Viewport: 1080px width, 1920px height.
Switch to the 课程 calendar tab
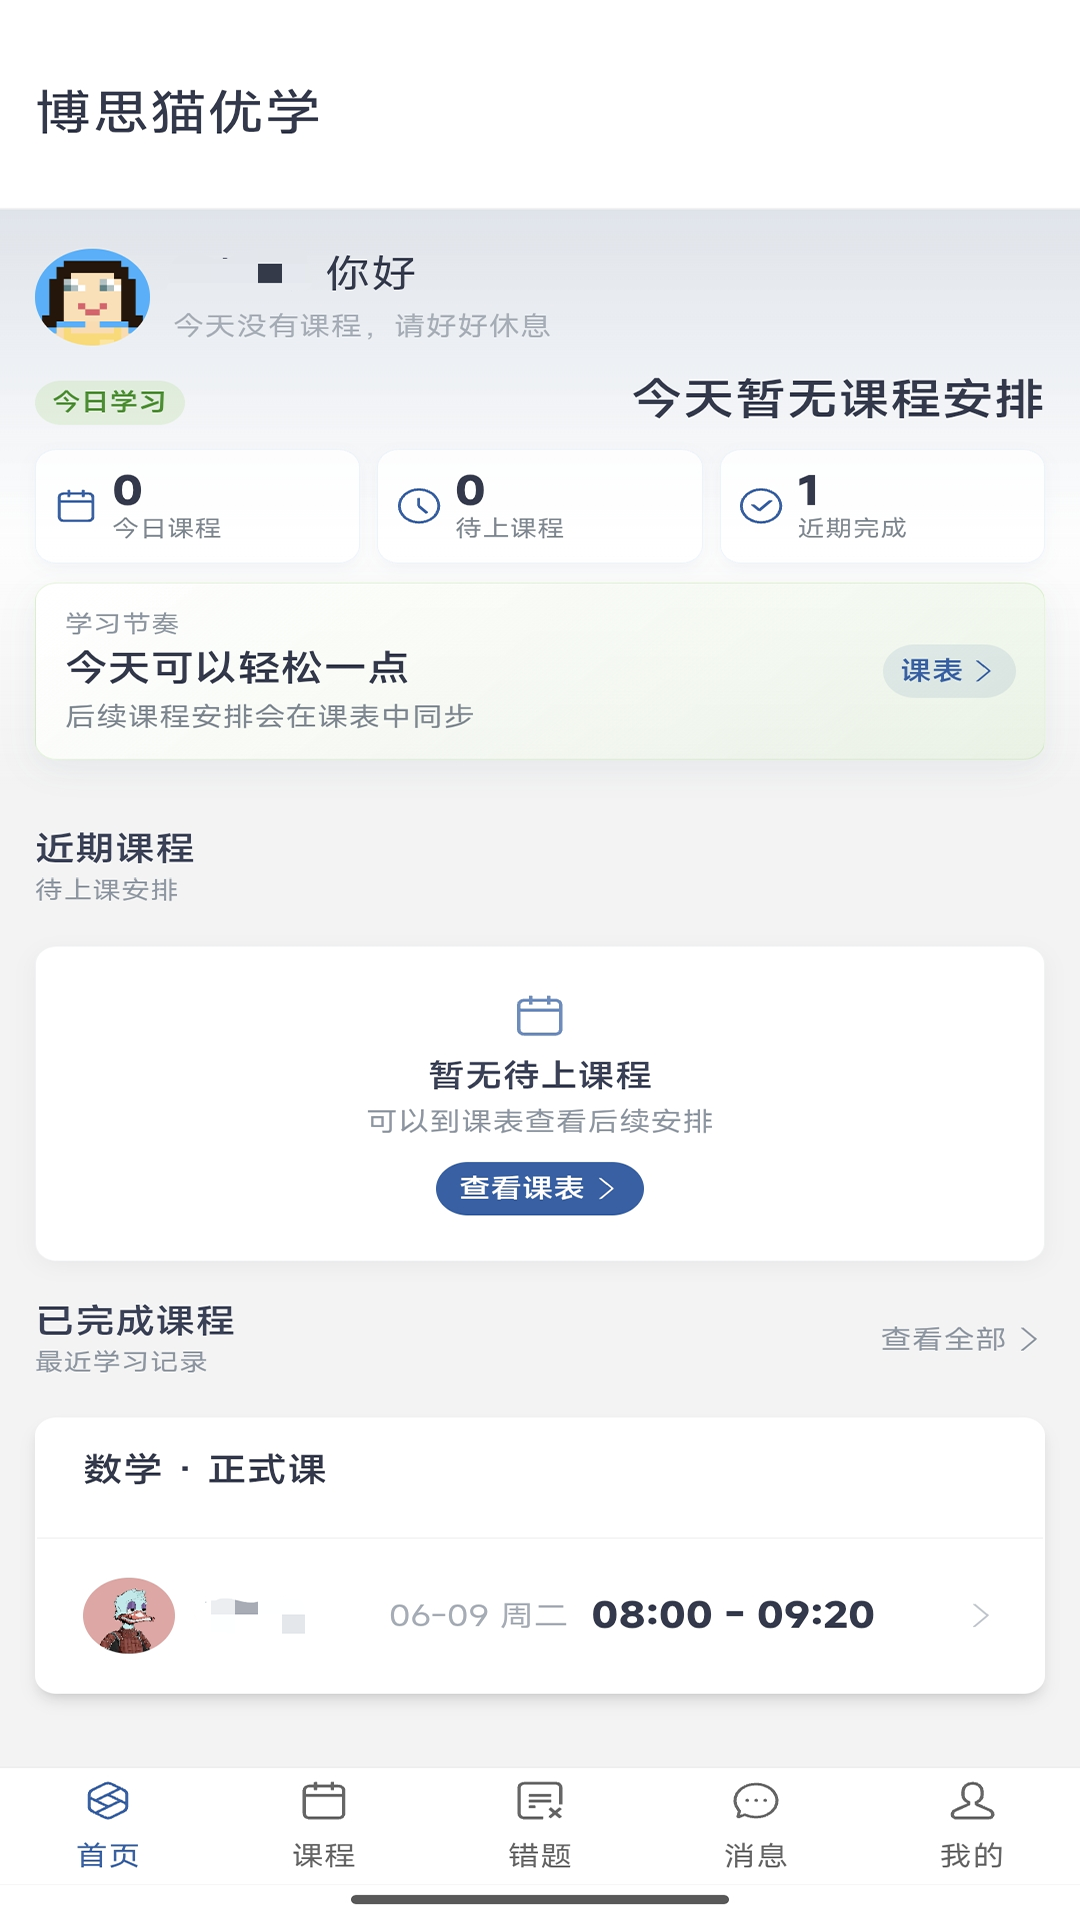tap(324, 1801)
